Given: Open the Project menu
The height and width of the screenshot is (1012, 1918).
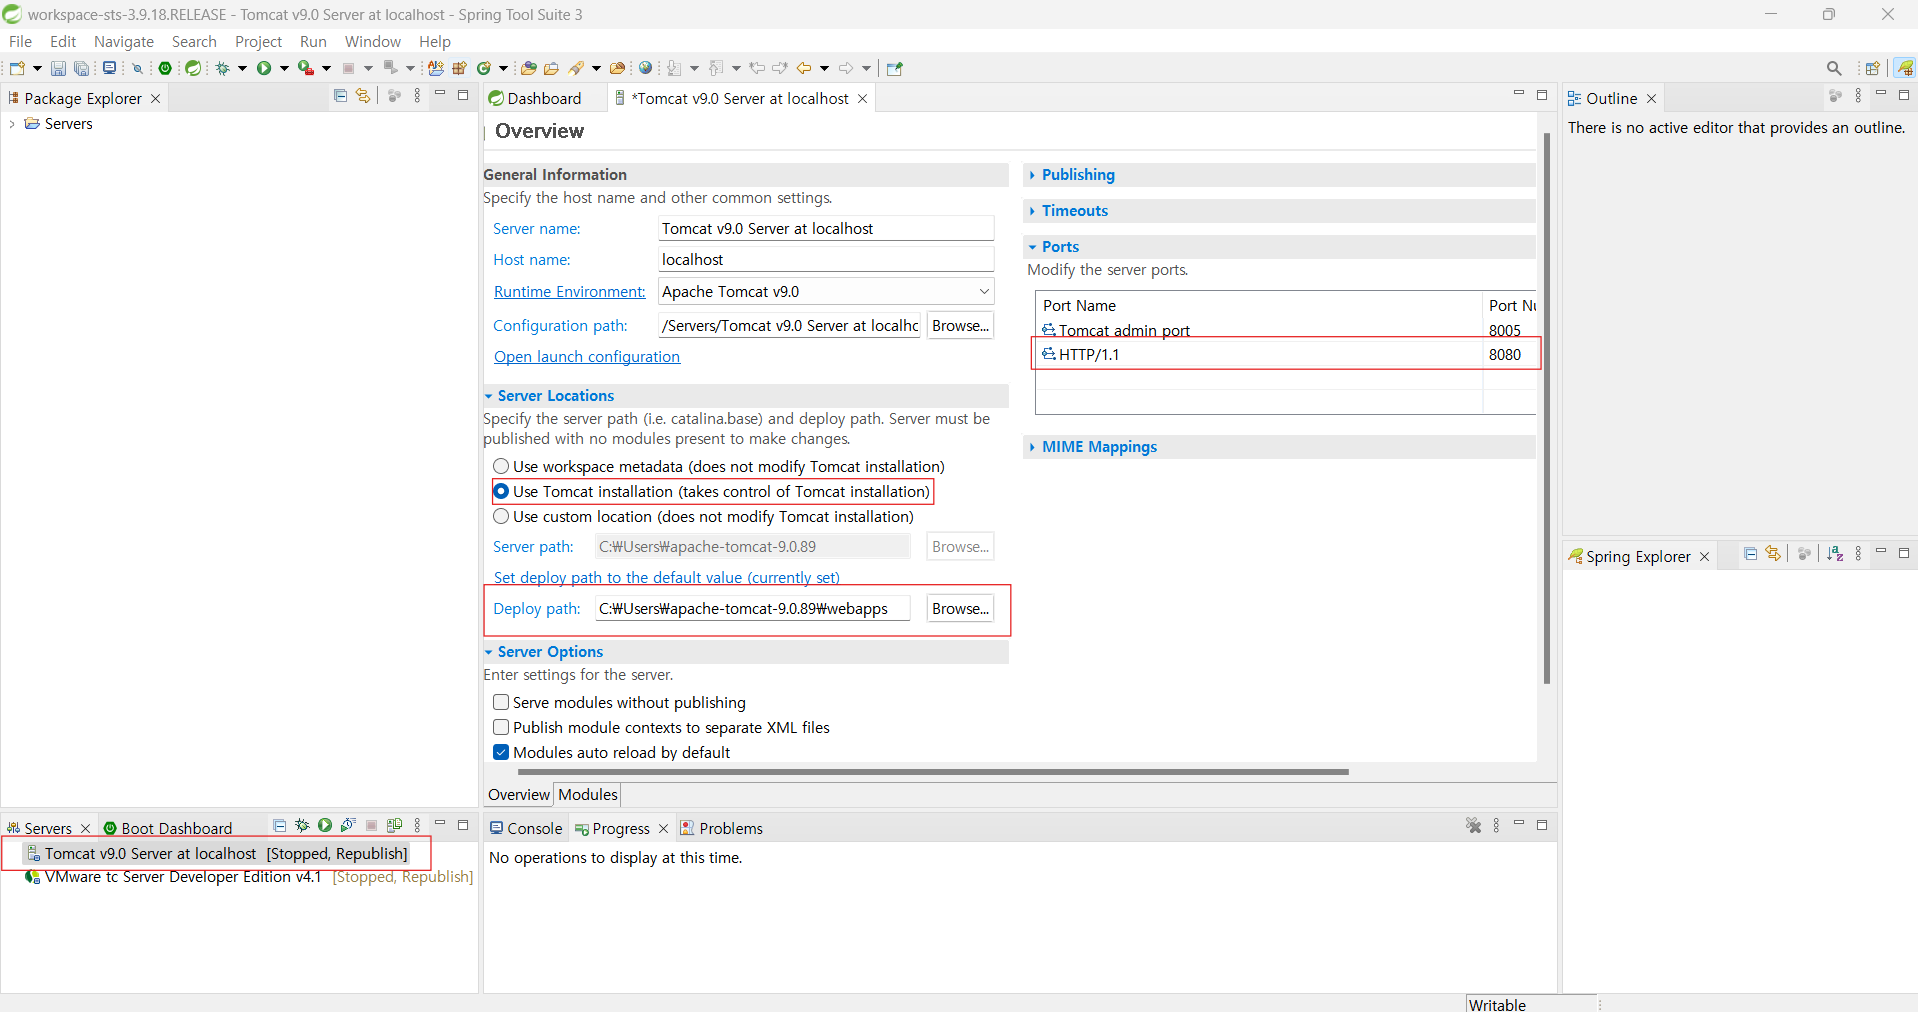Looking at the screenshot, I should [258, 41].
